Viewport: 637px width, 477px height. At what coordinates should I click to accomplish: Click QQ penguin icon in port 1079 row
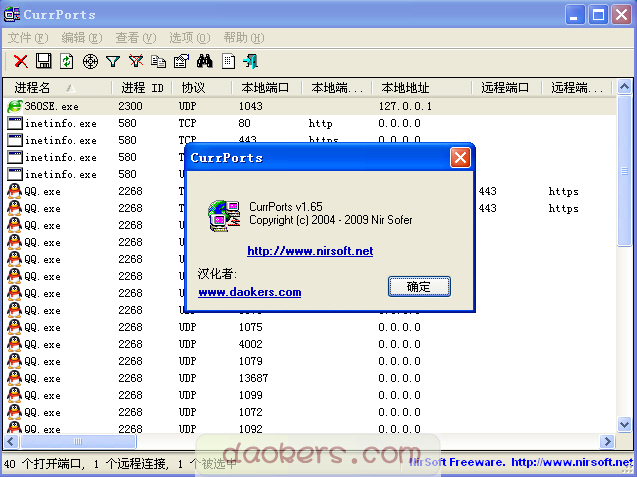(x=14, y=361)
